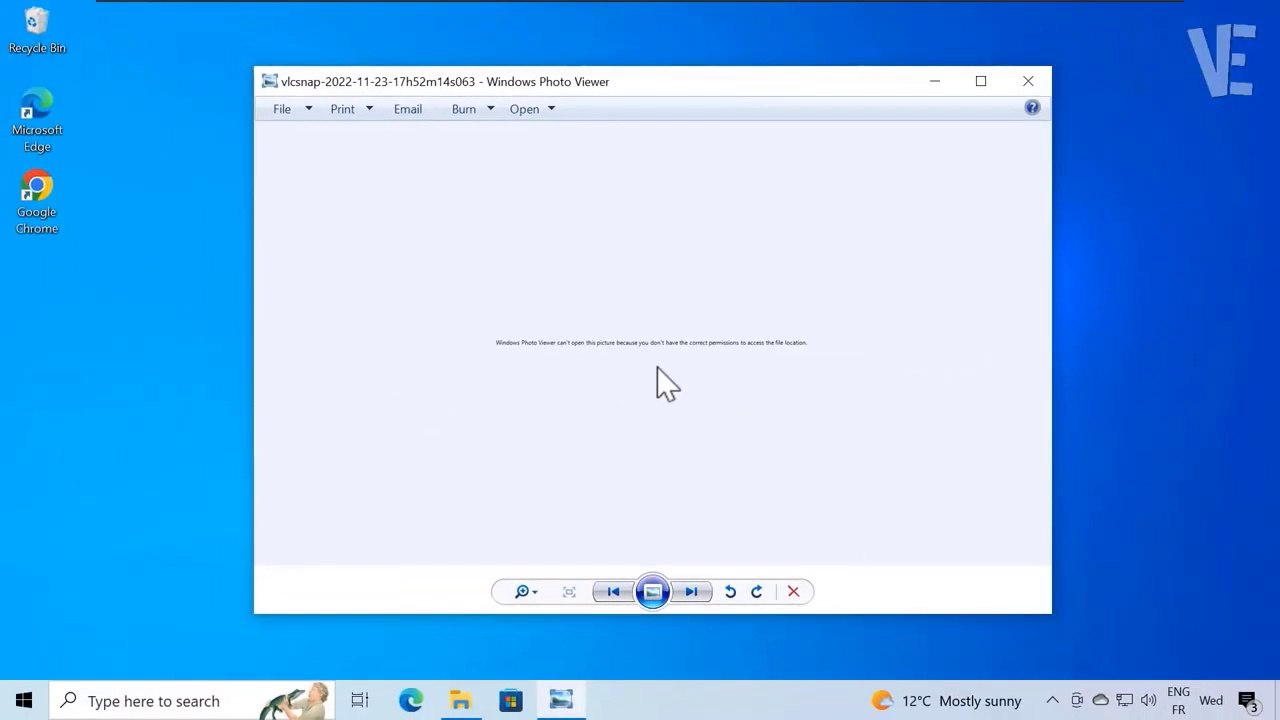This screenshot has width=1280, height=720.
Task: Play the slide show
Action: pyautogui.click(x=652, y=592)
